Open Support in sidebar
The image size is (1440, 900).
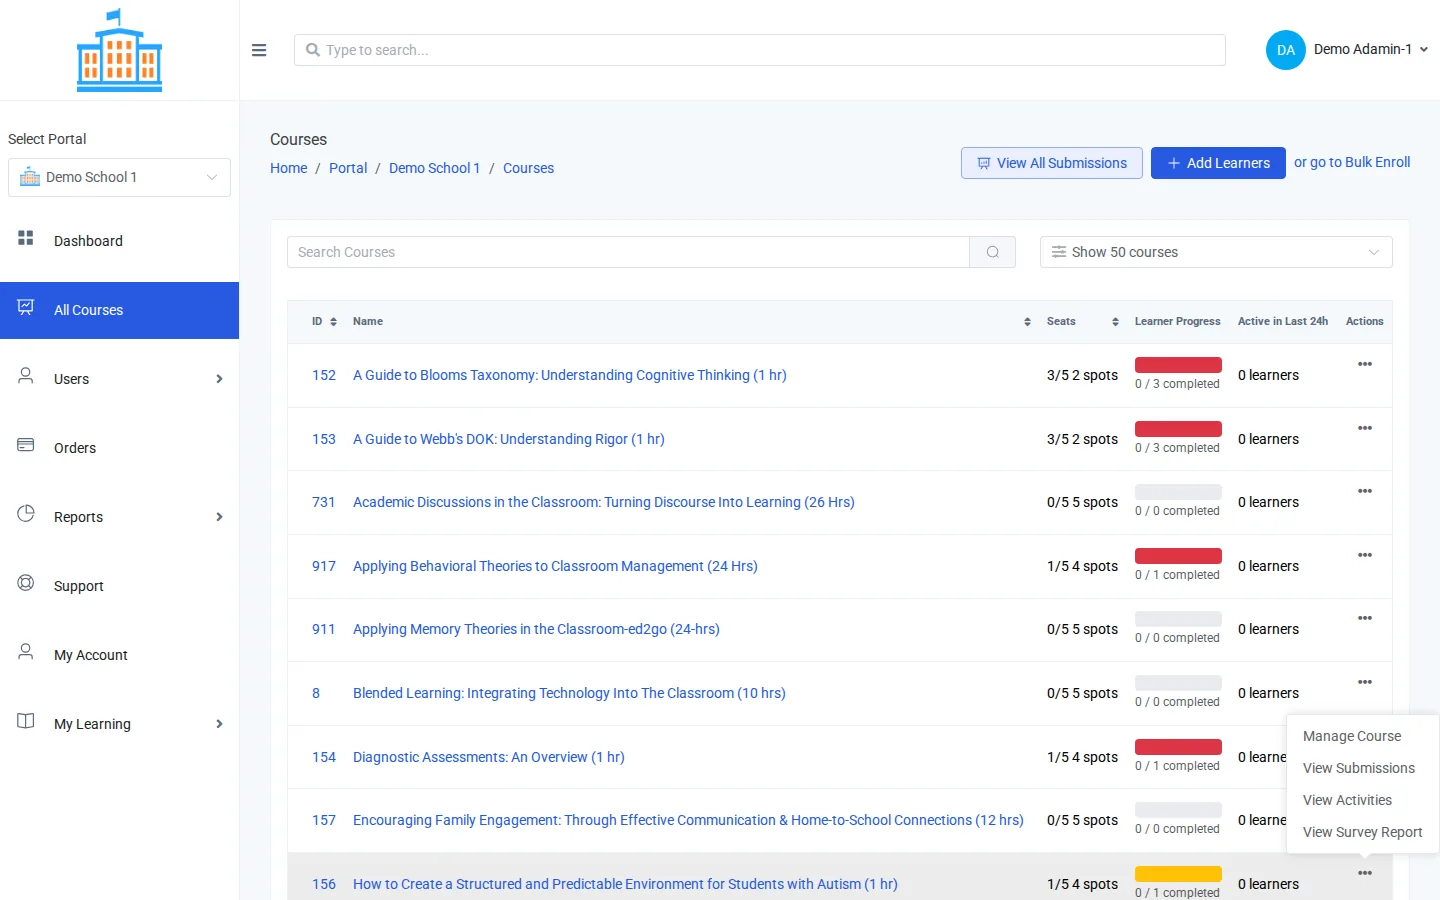pyautogui.click(x=120, y=586)
